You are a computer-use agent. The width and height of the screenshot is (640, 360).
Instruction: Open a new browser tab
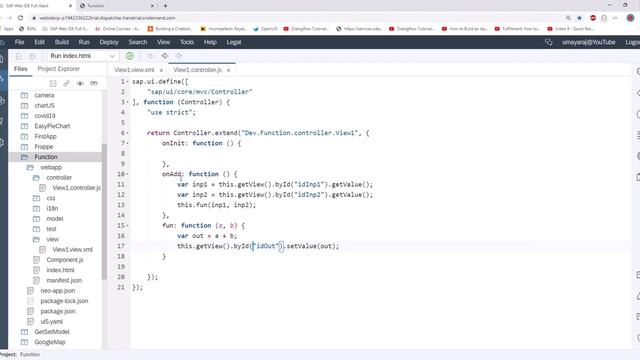click(x=165, y=6)
